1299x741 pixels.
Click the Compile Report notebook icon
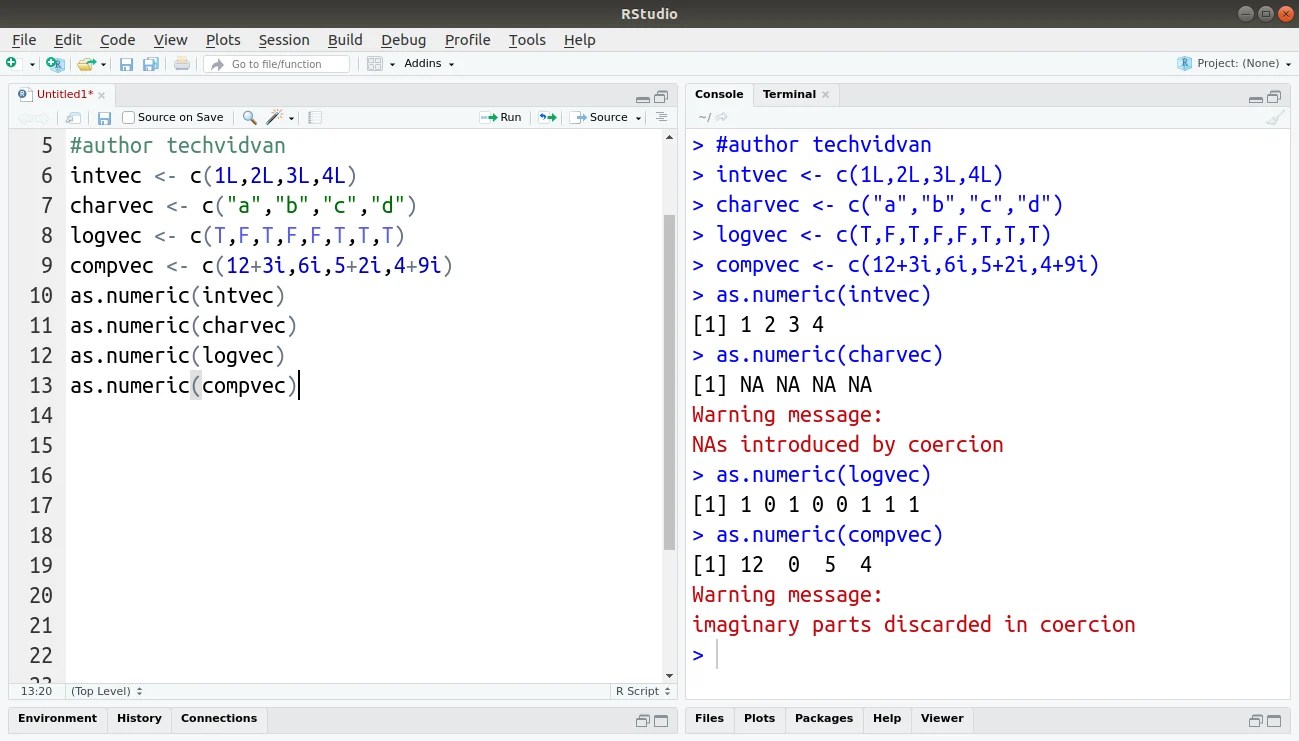pos(315,118)
